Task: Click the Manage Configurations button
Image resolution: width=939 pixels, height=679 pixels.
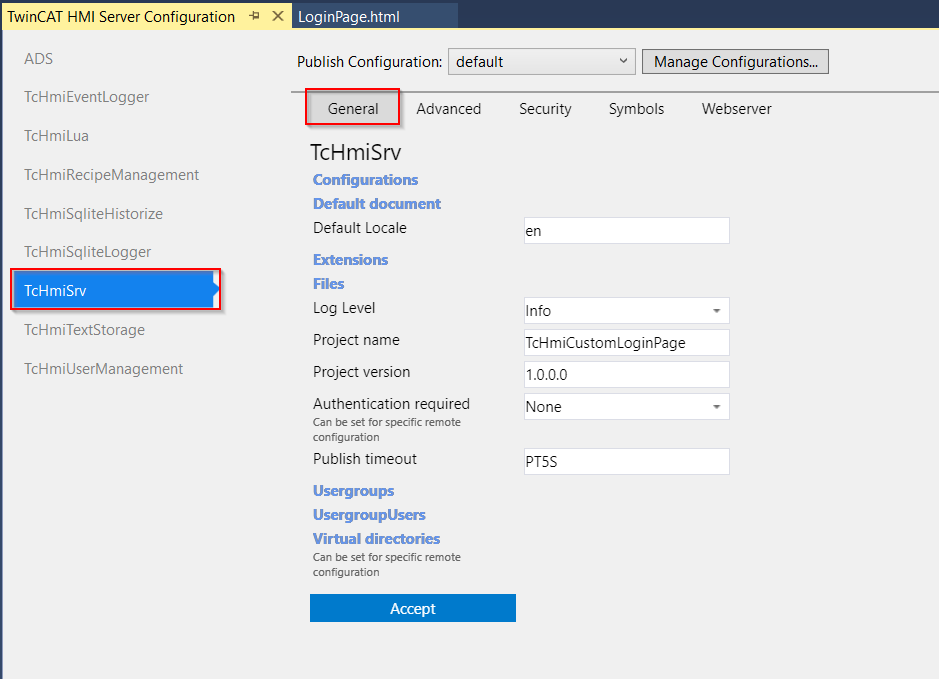Action: (x=735, y=62)
